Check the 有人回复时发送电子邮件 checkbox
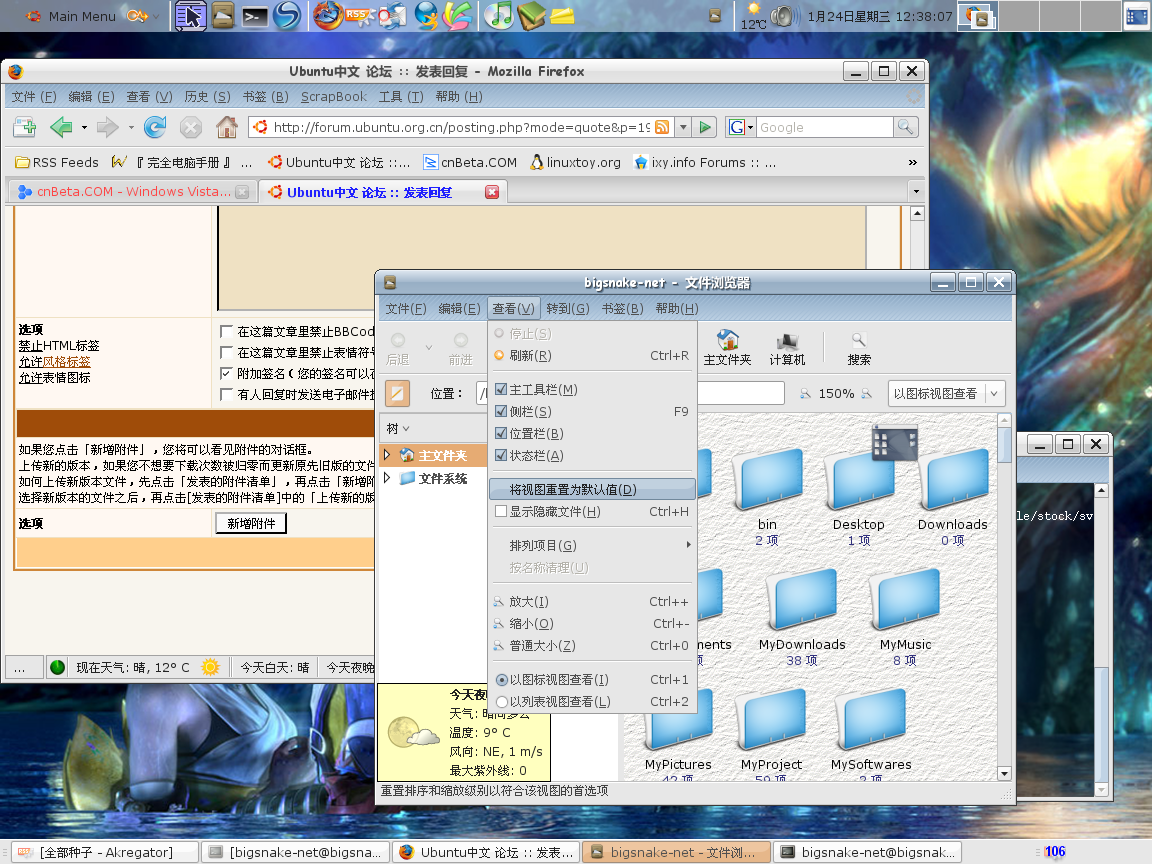Viewport: 1152px width, 864px height. (226, 395)
